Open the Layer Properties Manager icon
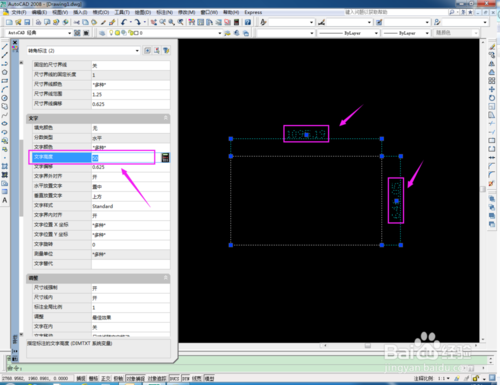 [x=102, y=33]
